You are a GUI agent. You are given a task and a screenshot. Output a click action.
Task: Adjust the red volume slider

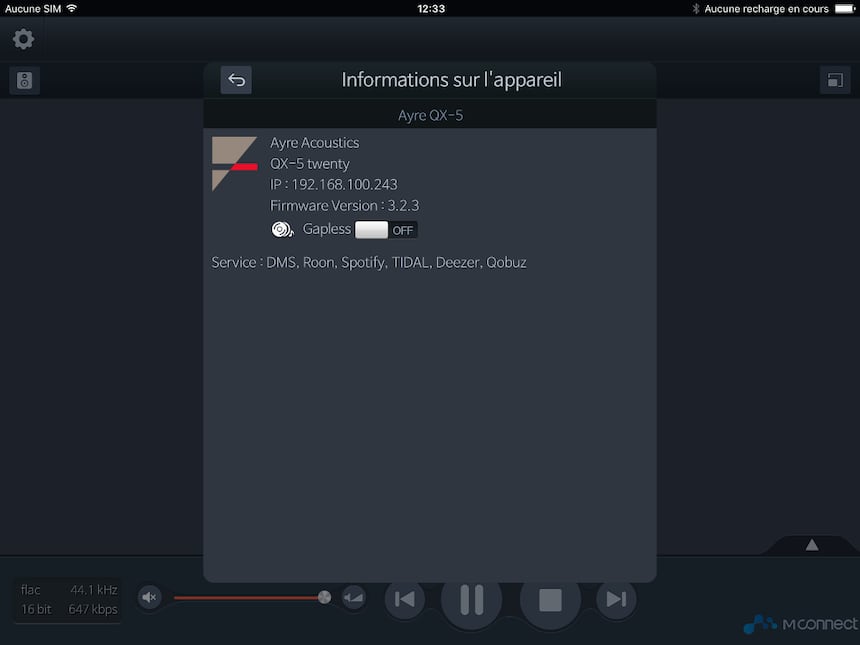[252, 597]
